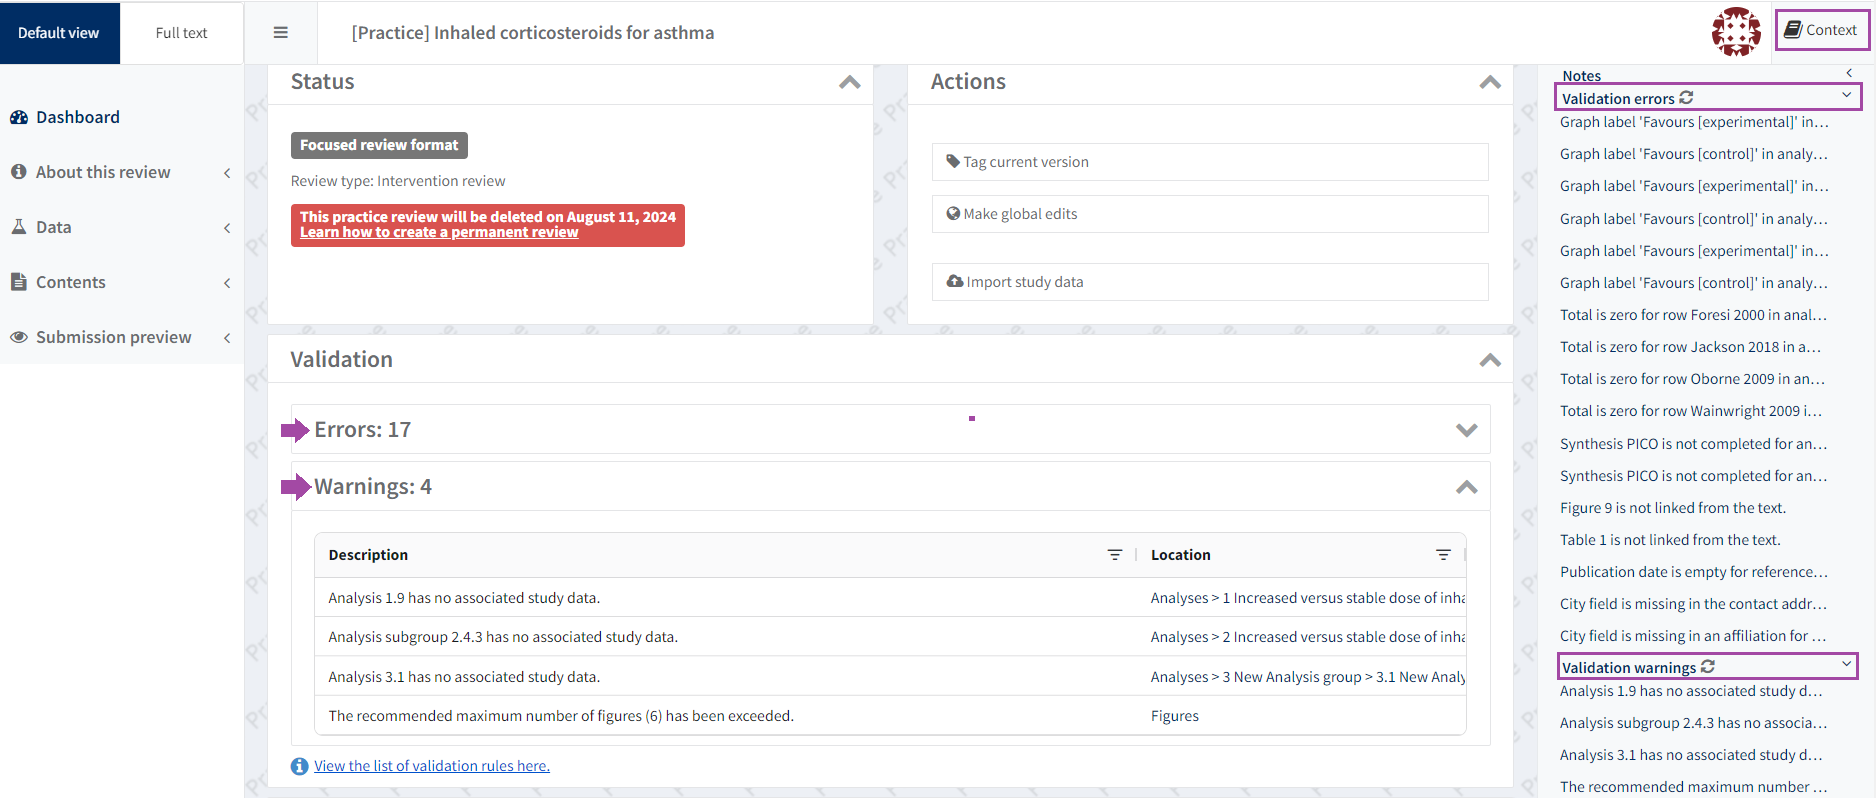Image resolution: width=1876 pixels, height=798 pixels.
Task: Click the Location column filter icon
Action: pyautogui.click(x=1442, y=555)
